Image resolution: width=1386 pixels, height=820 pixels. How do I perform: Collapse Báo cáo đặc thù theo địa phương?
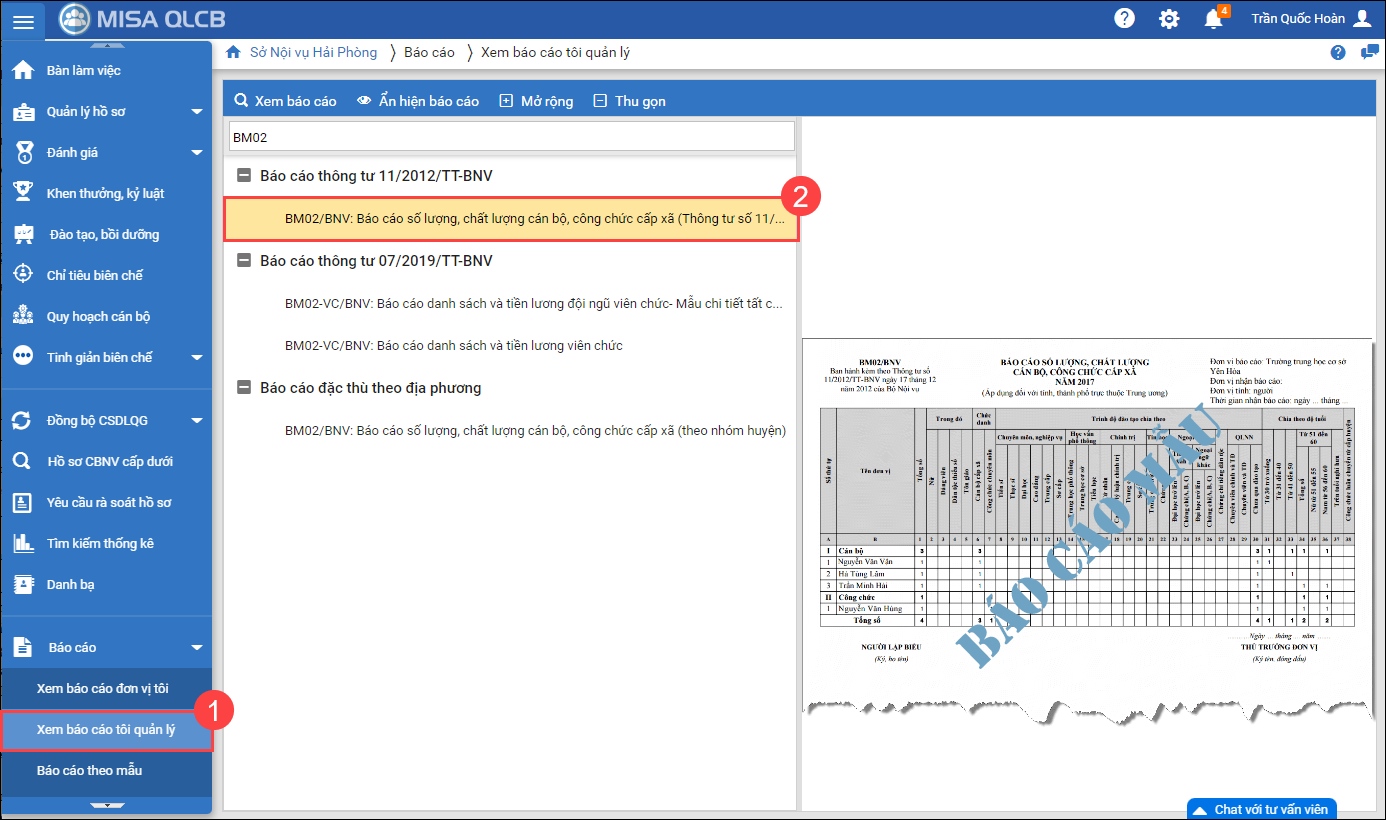[243, 388]
